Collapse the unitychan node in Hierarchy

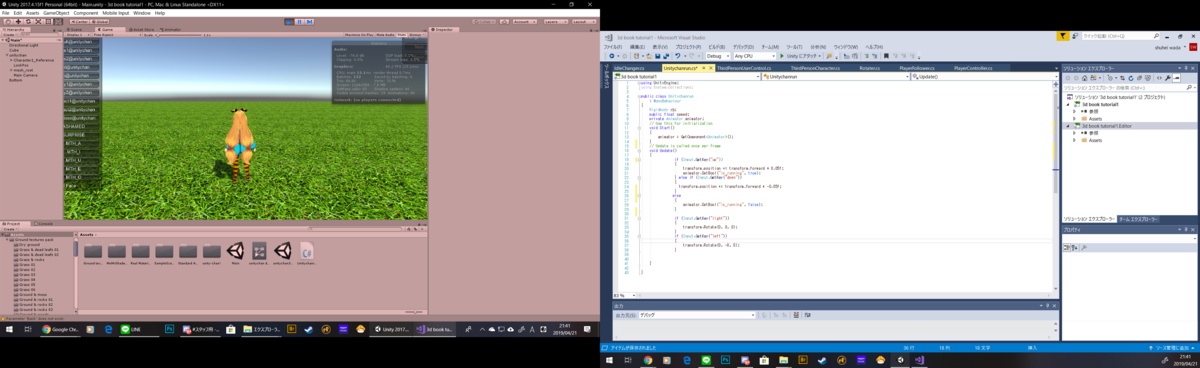[8, 56]
